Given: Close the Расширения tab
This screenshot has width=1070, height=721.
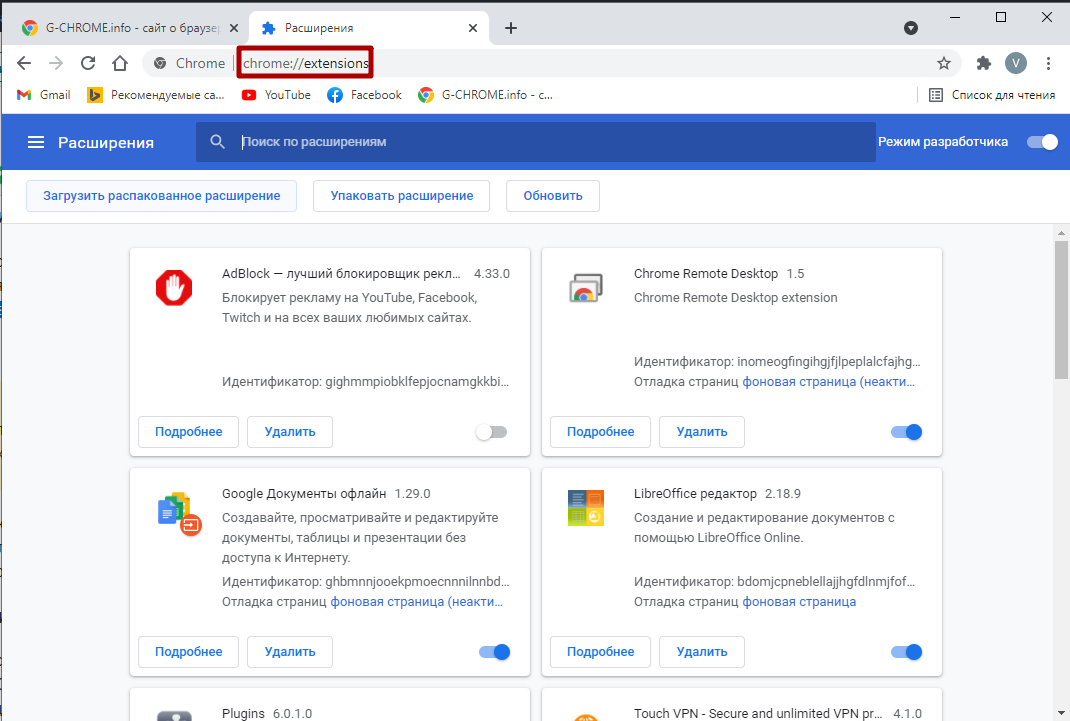Looking at the screenshot, I should 473,28.
